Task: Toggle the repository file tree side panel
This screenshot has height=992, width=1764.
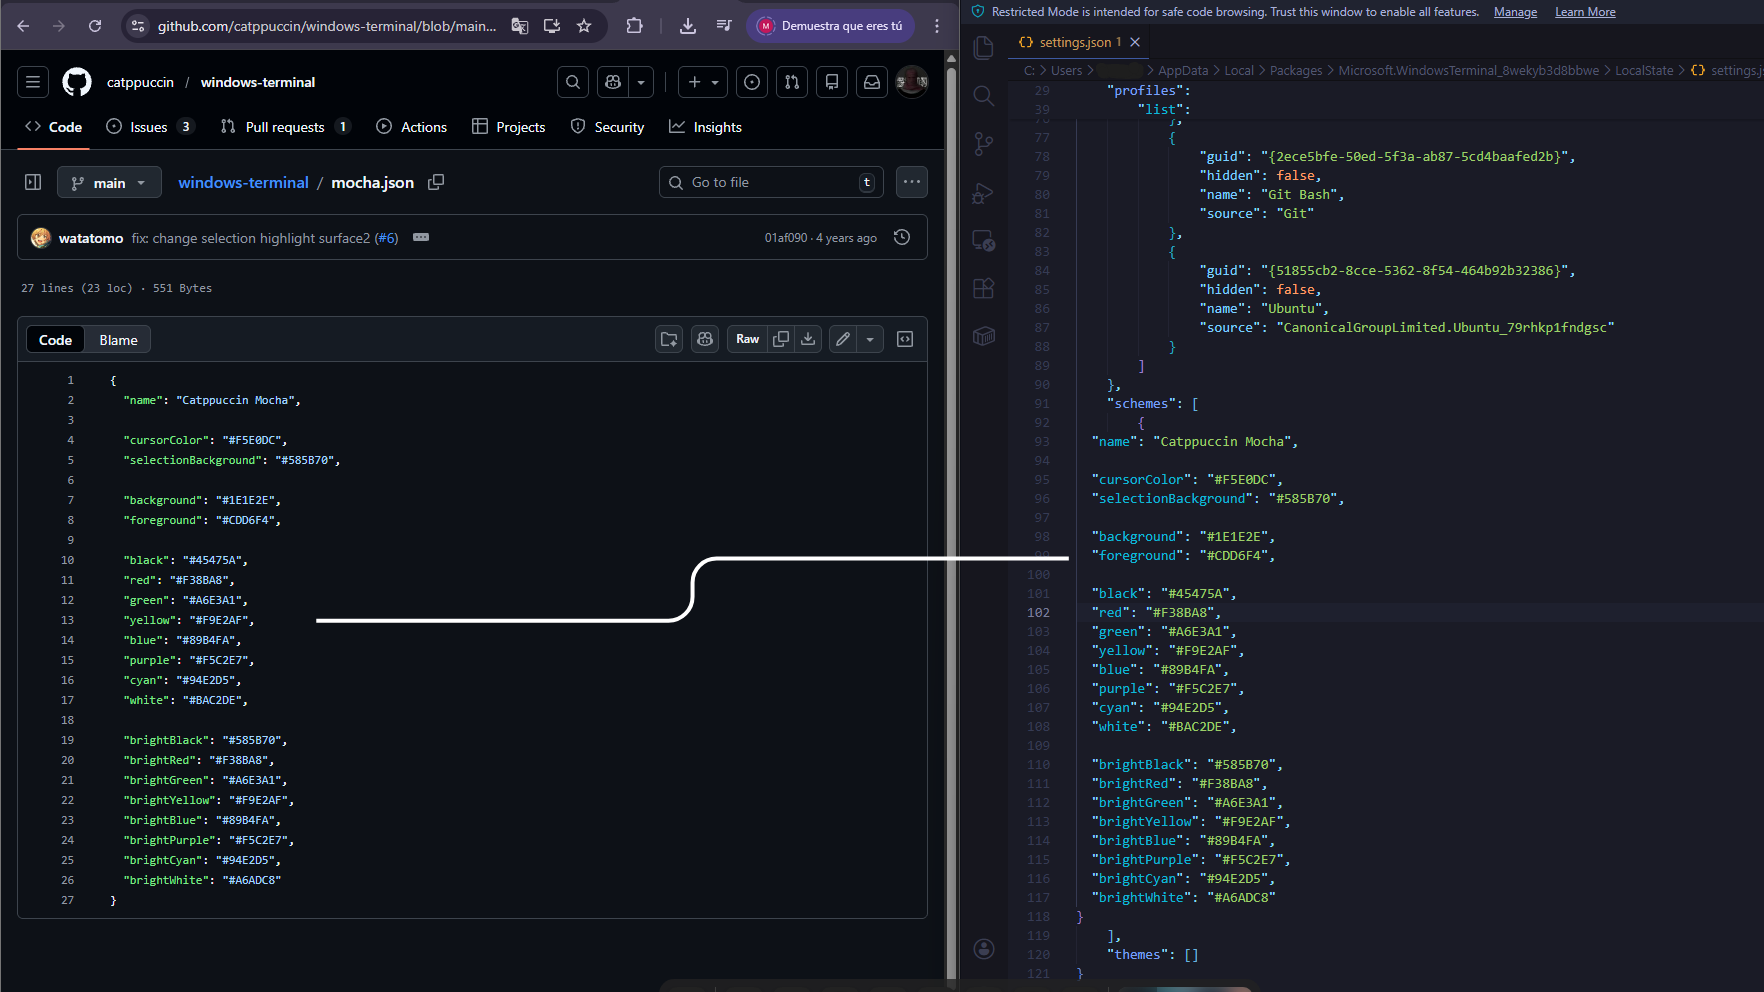Action: click(x=33, y=182)
